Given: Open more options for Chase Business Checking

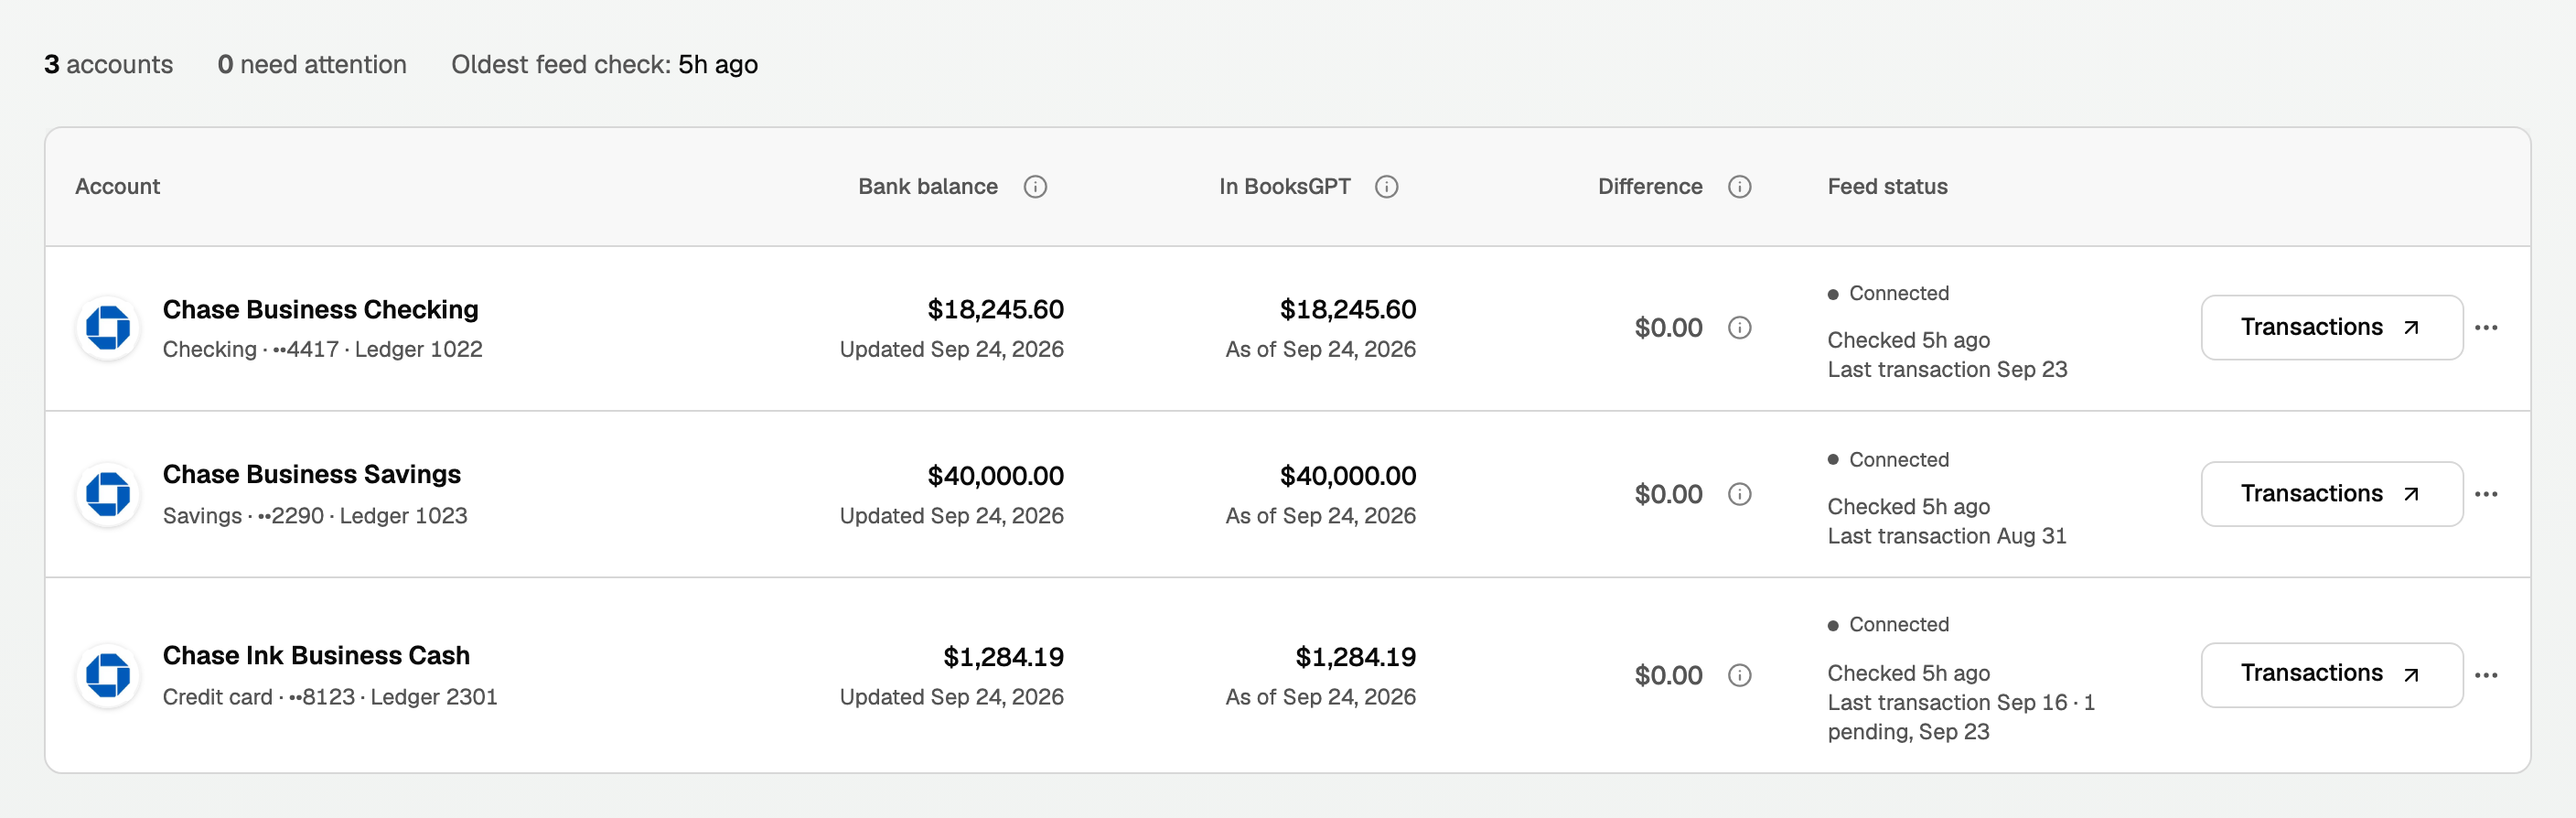Looking at the screenshot, I should (2486, 328).
